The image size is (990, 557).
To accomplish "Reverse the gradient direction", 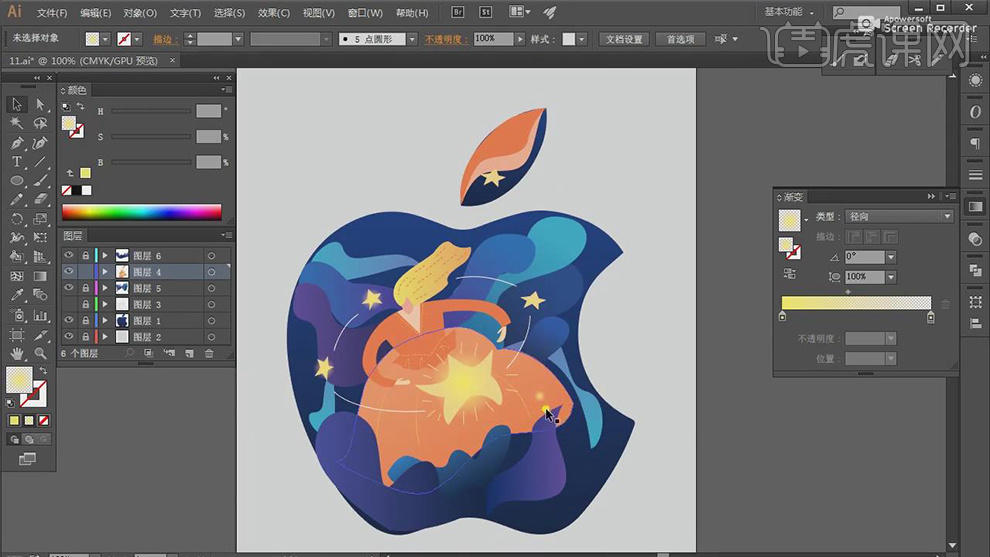I will tap(790, 273).
